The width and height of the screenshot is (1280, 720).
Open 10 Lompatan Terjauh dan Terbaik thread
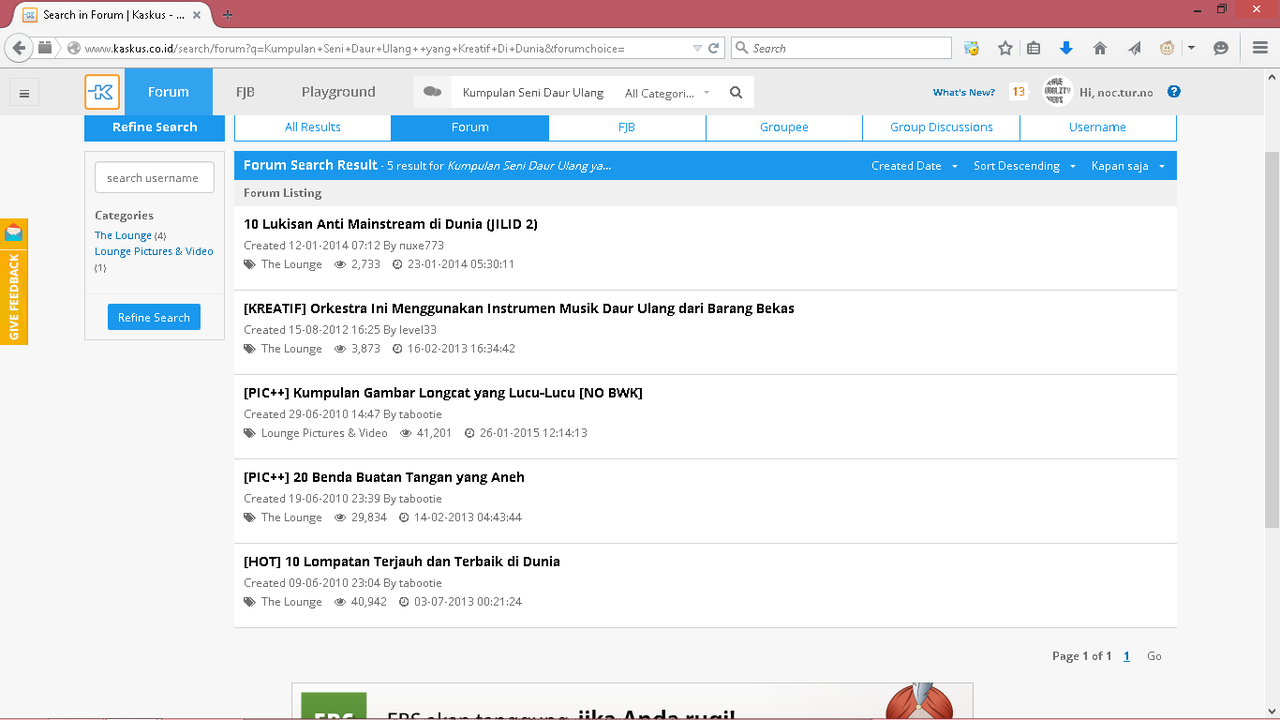402,562
